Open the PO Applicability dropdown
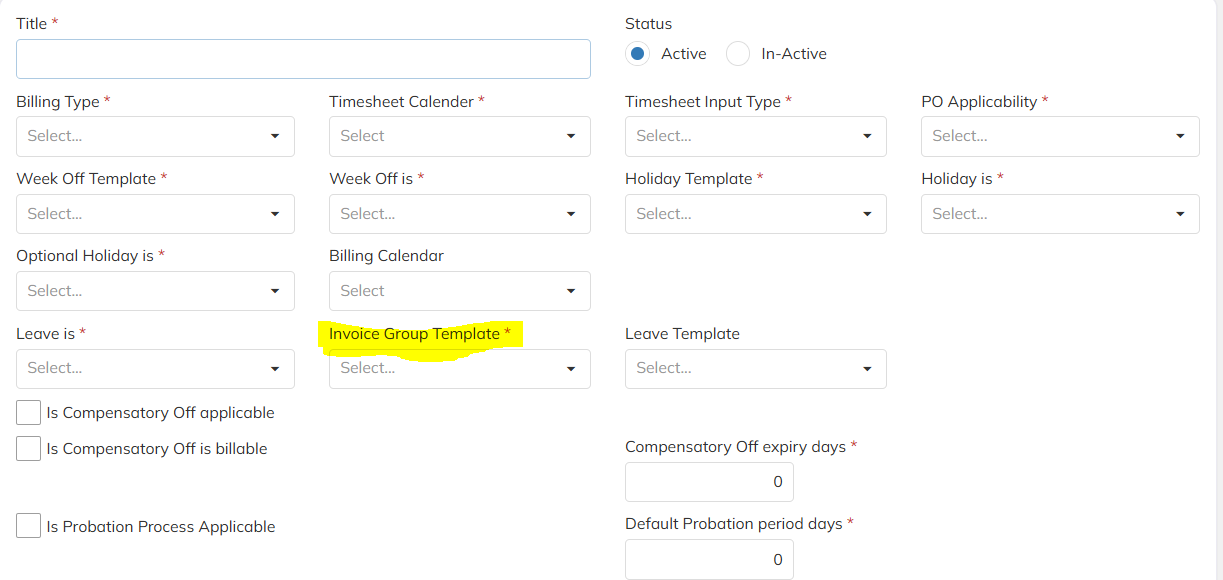 (x=1059, y=136)
